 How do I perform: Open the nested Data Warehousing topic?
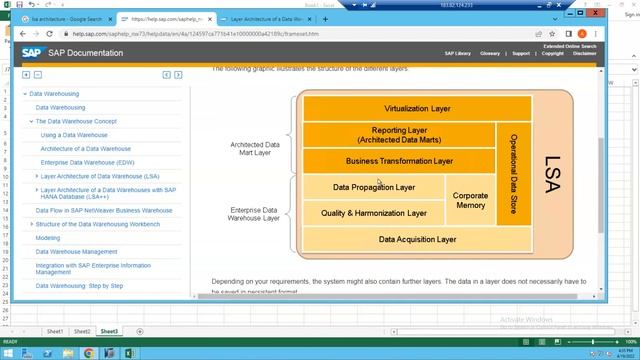(x=60, y=107)
